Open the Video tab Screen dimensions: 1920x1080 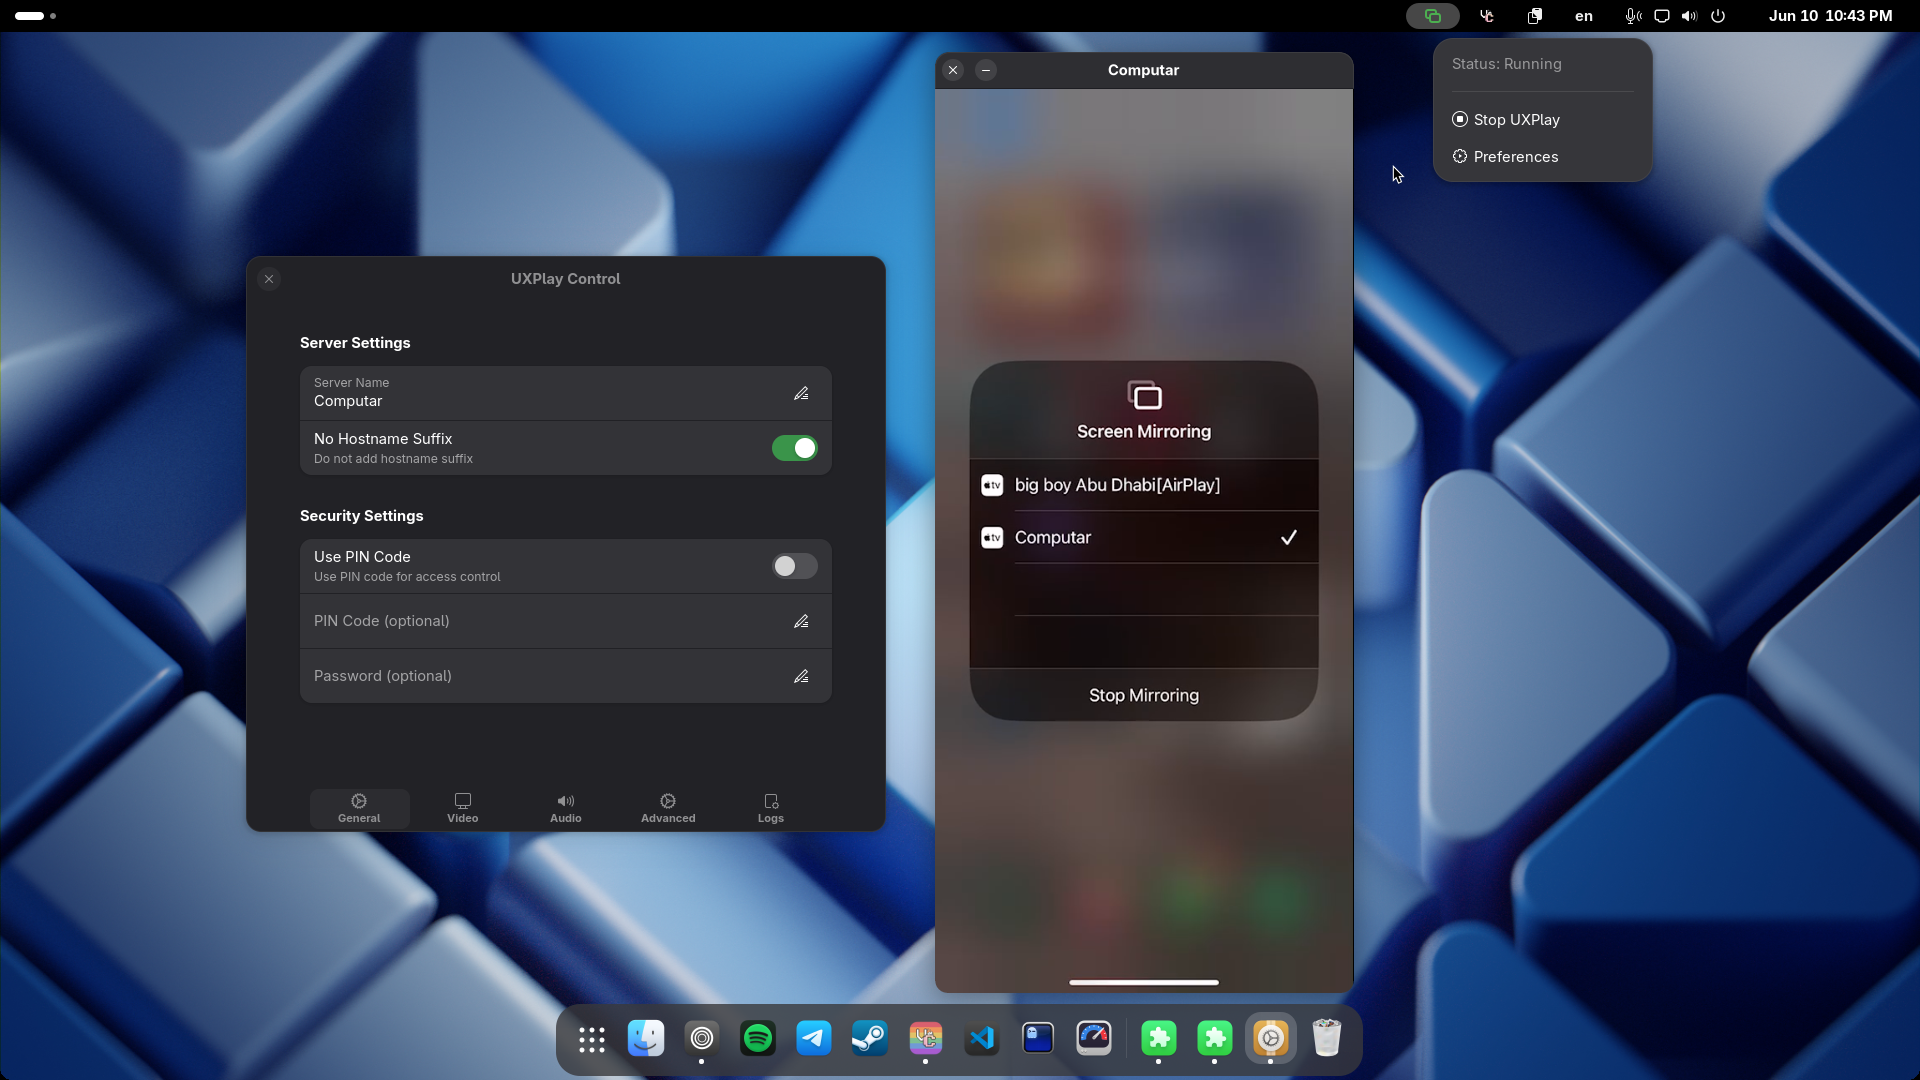(x=463, y=809)
